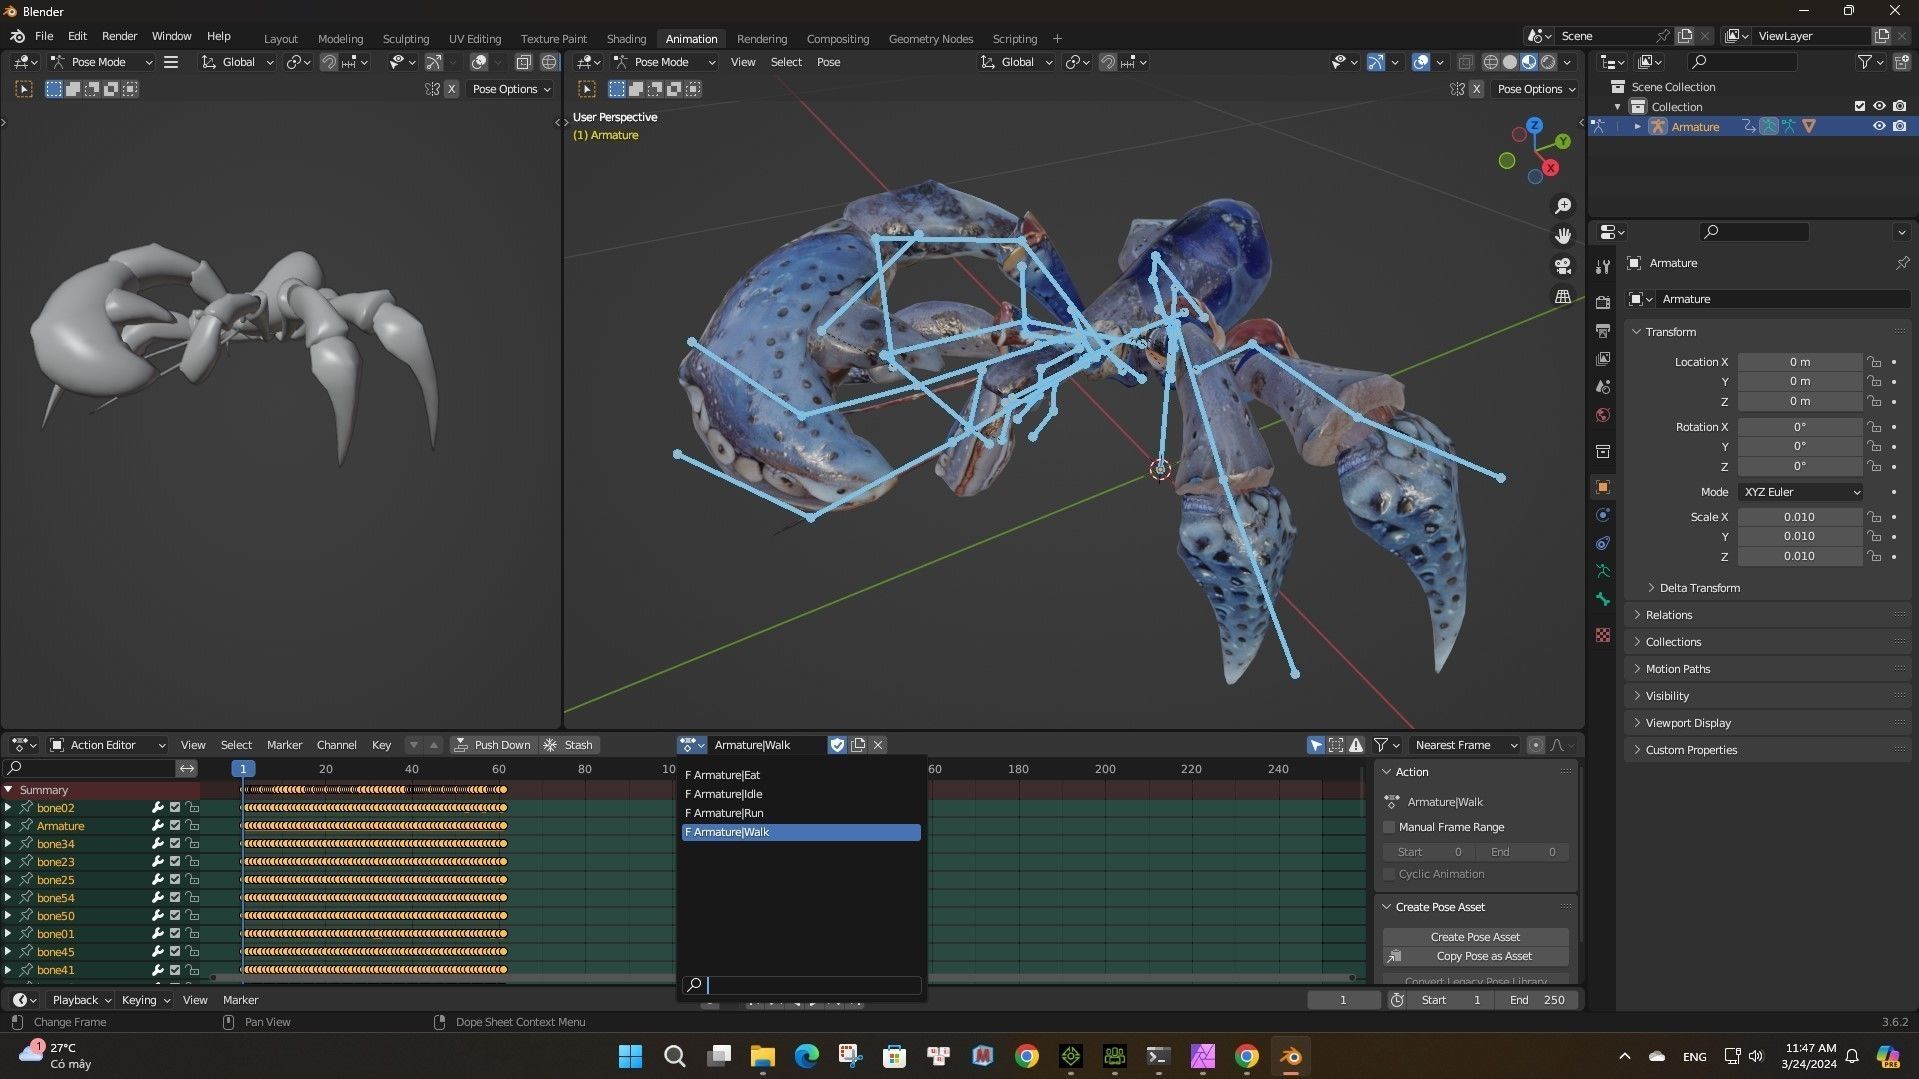Disable Armature in renders camera icon

(1899, 127)
